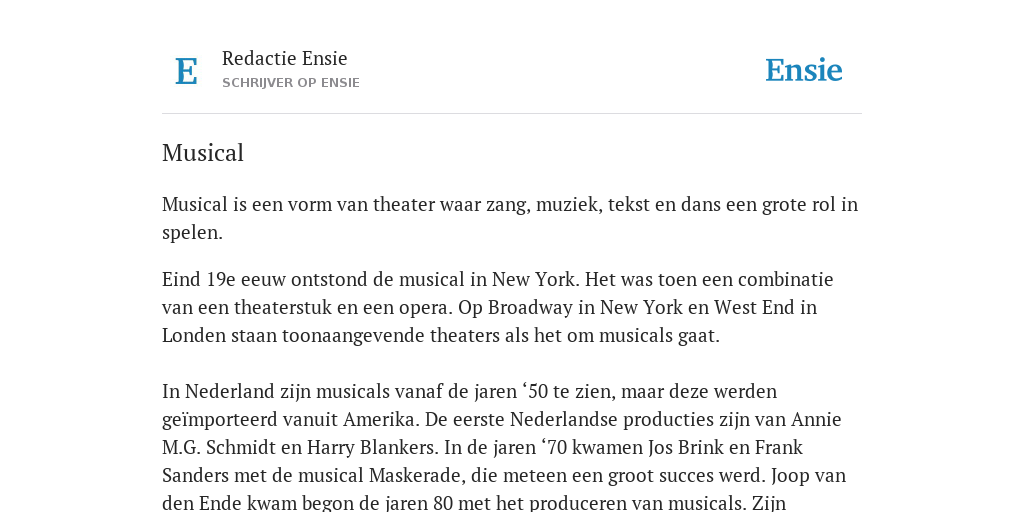This screenshot has width=1024, height=512.
Task: Click the definition paragraph starting 'Musical is een vorm'
Action: click(510, 218)
